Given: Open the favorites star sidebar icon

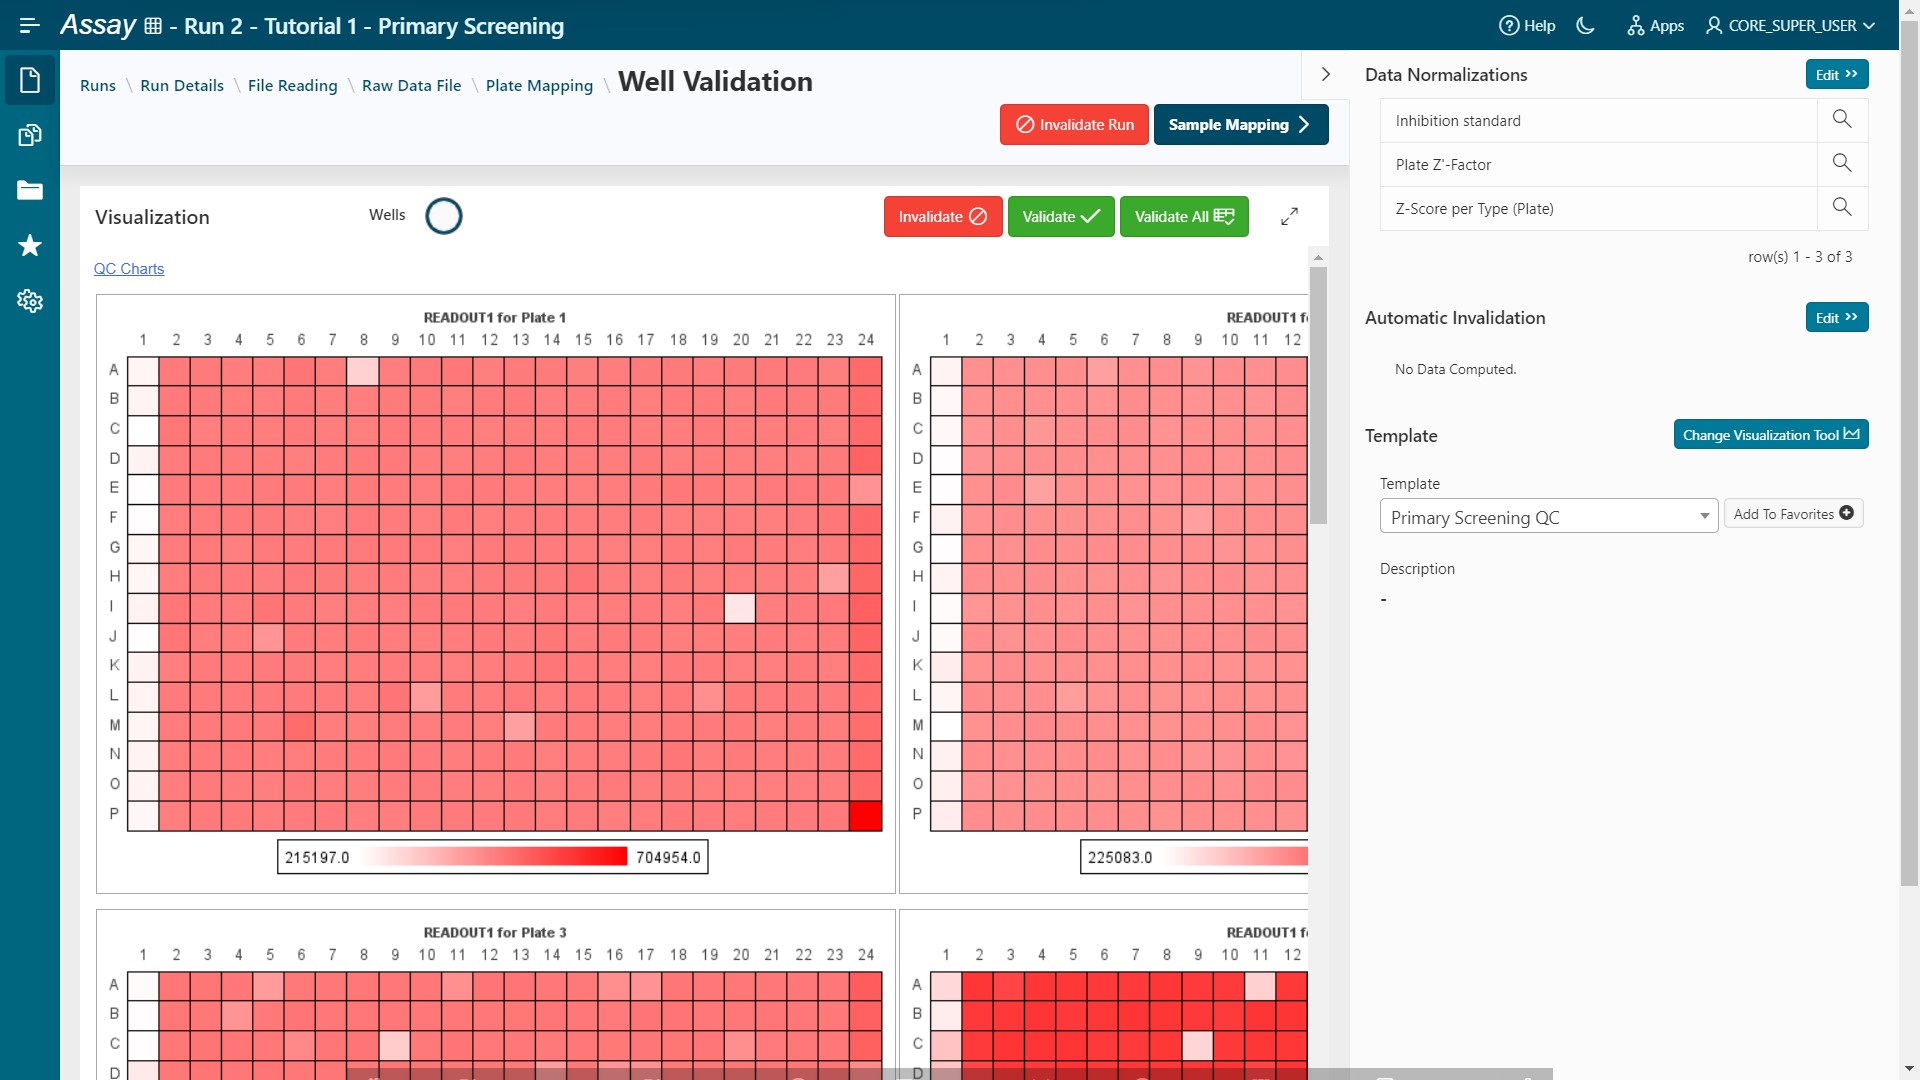Looking at the screenshot, I should pos(30,245).
